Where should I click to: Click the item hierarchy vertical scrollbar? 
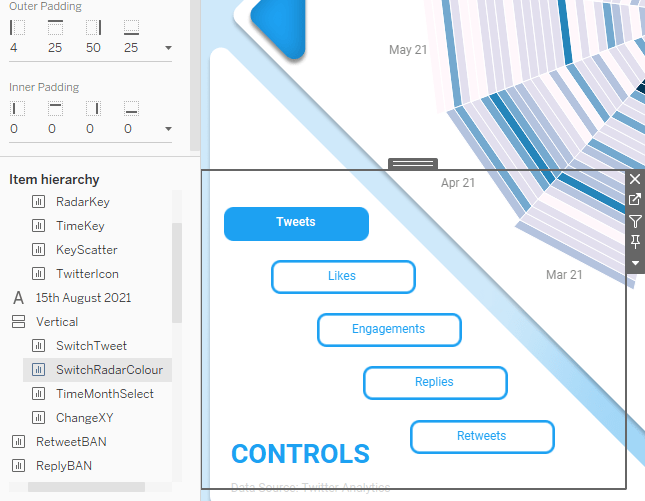177,270
